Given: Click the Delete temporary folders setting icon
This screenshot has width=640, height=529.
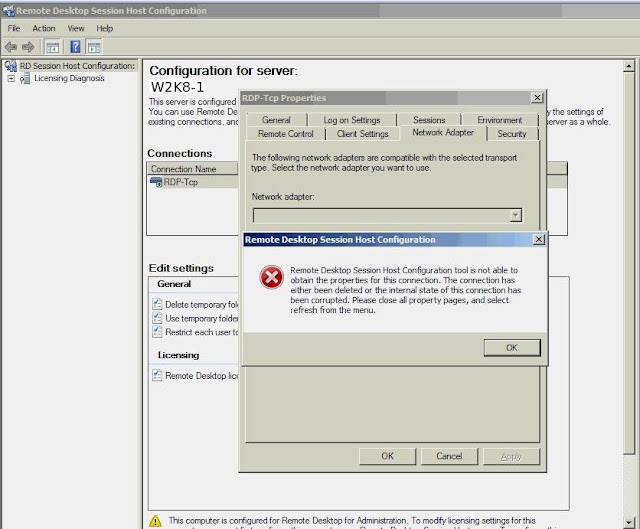Looking at the screenshot, I should pos(157,304).
